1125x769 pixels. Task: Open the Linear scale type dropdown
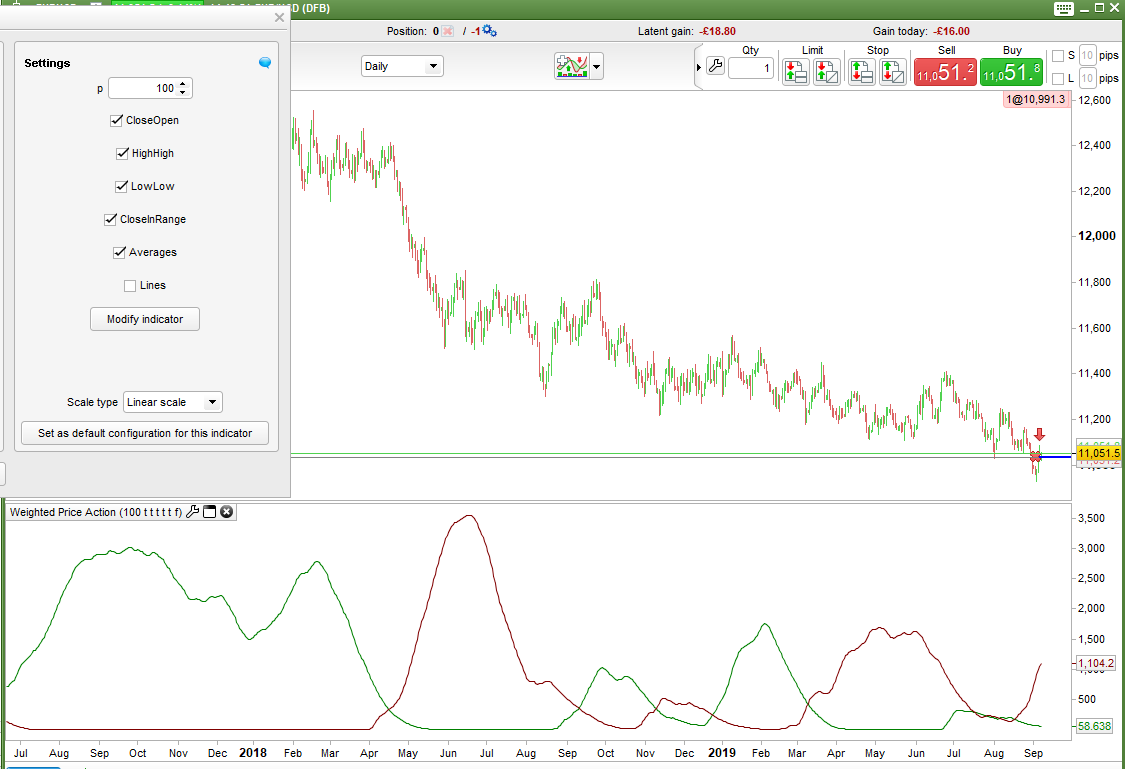(173, 402)
